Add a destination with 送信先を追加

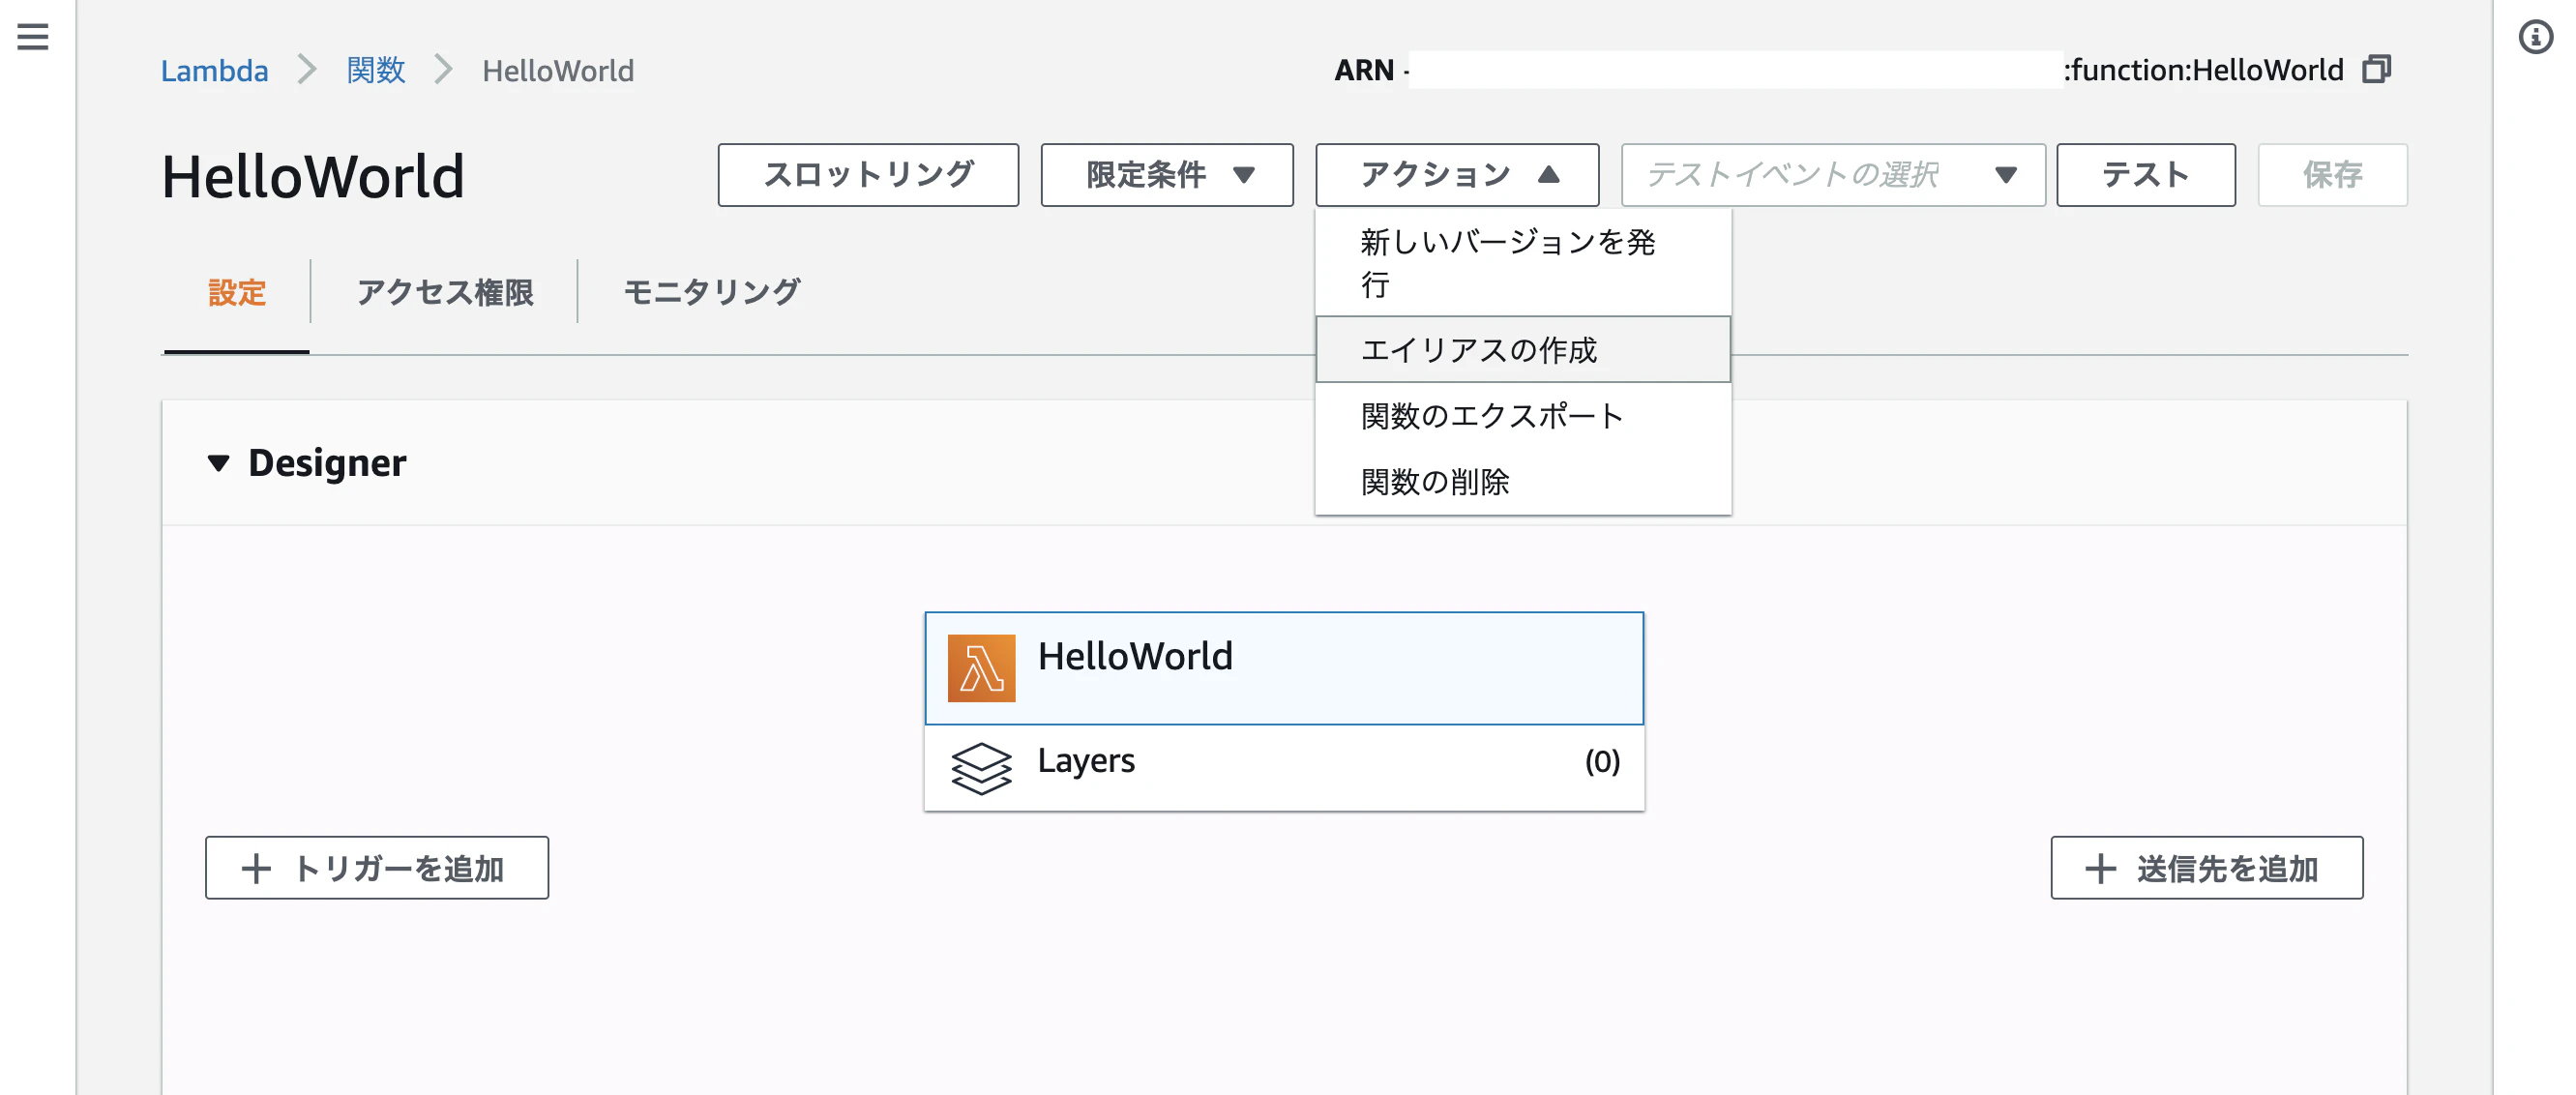[x=2206, y=868]
